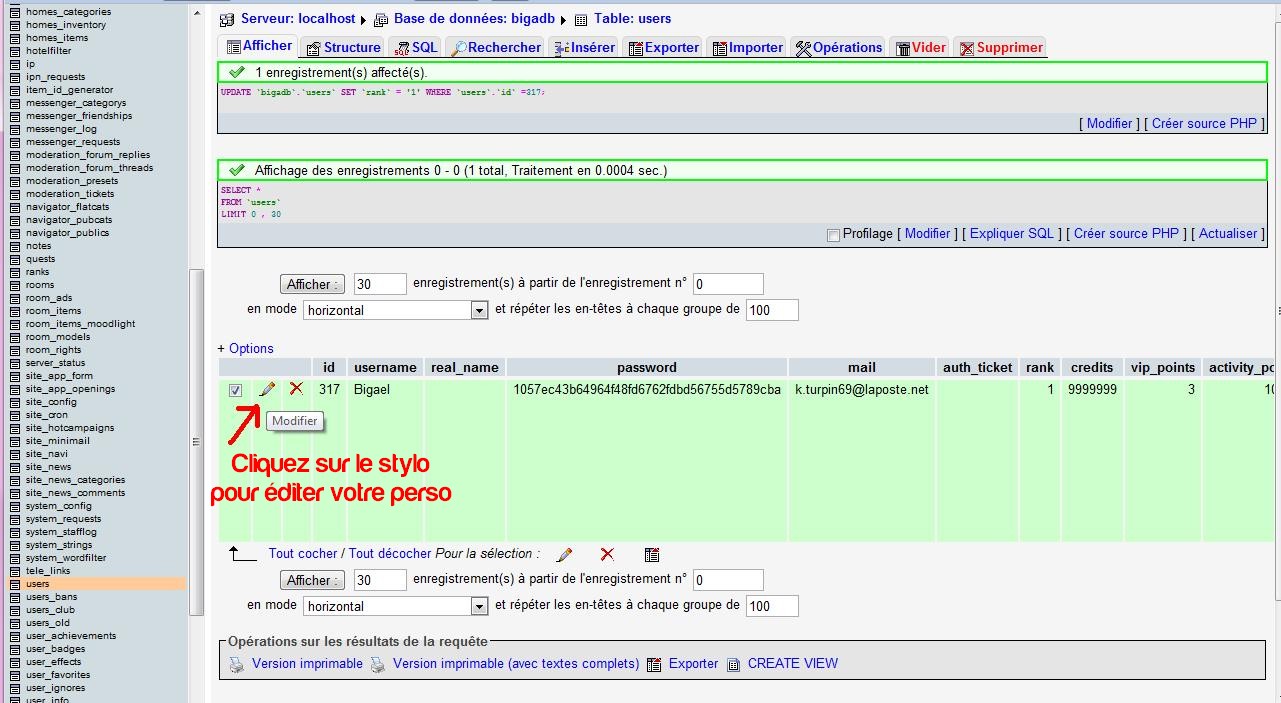
Task: Click the browse icon beside room_models in sidebar
Action: click(15, 337)
